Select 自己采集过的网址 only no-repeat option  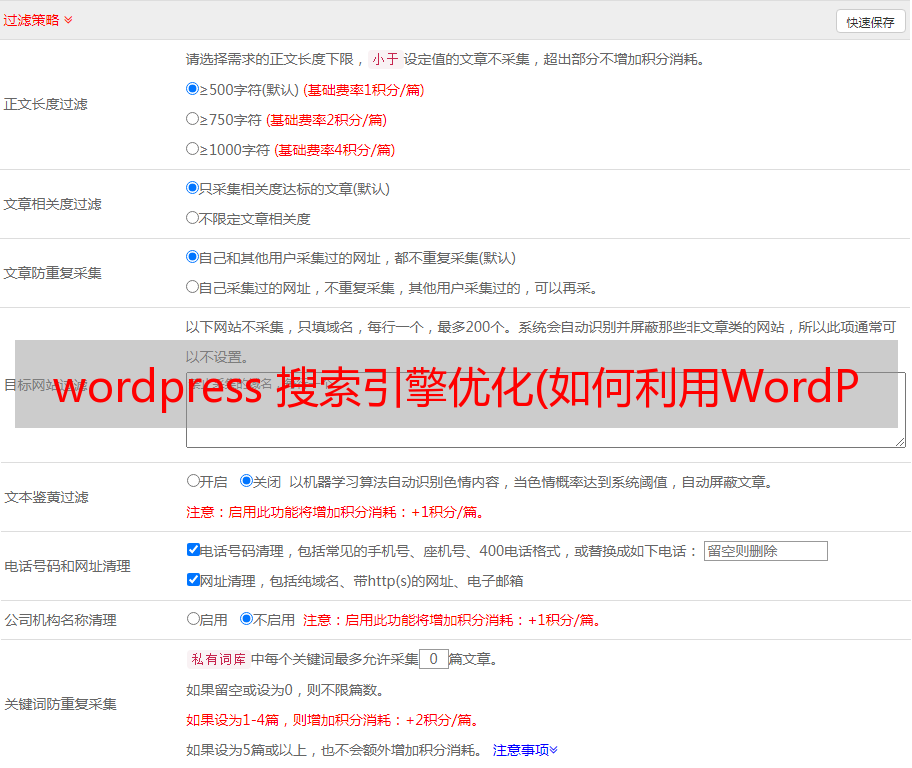[x=193, y=287]
